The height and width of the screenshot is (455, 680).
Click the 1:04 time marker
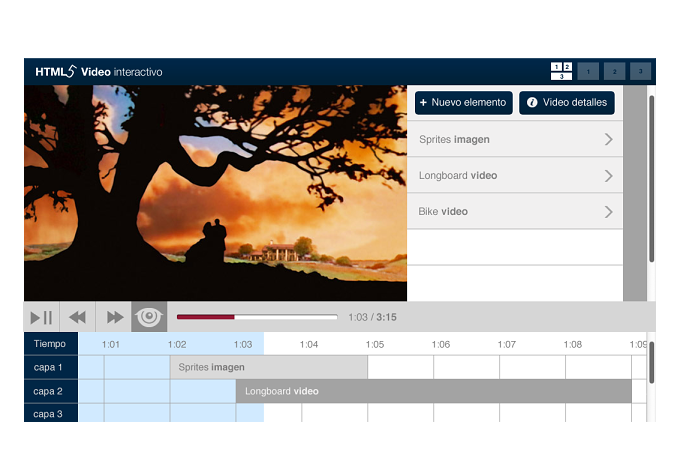coord(309,344)
